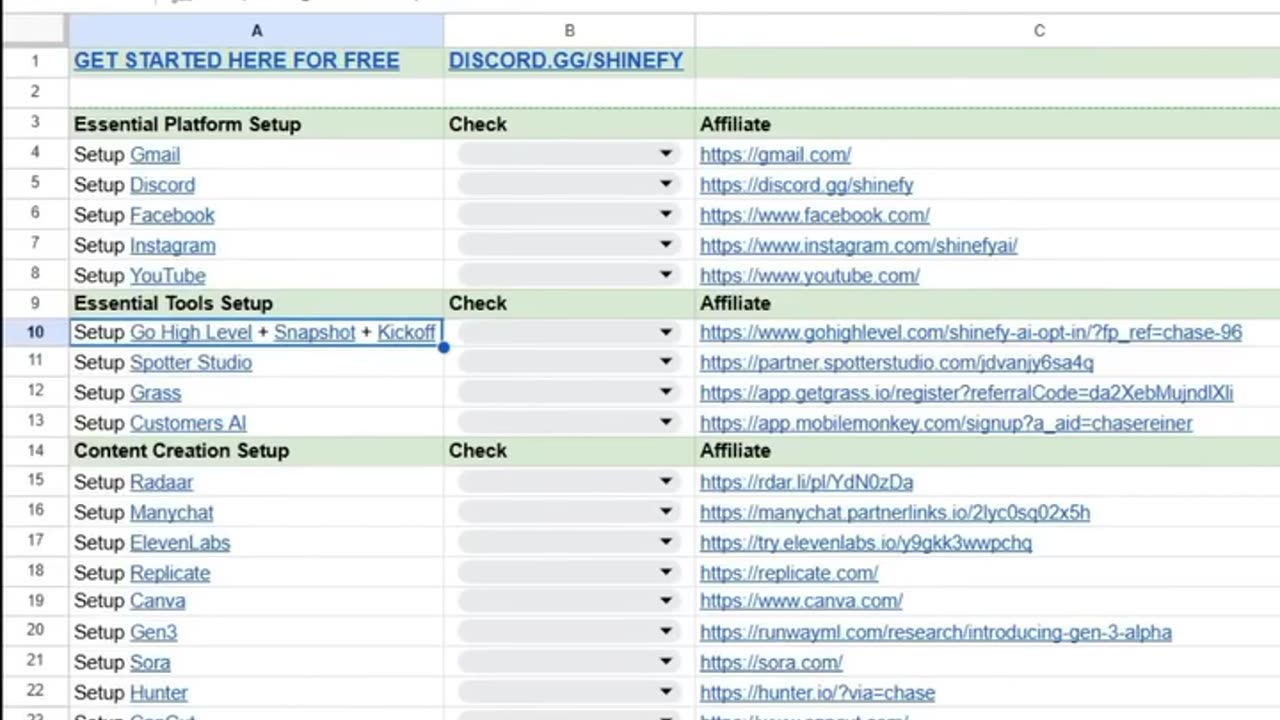1280x720 pixels.
Task: Open the DISCORD.GG/SHINEFY link
Action: click(566, 61)
